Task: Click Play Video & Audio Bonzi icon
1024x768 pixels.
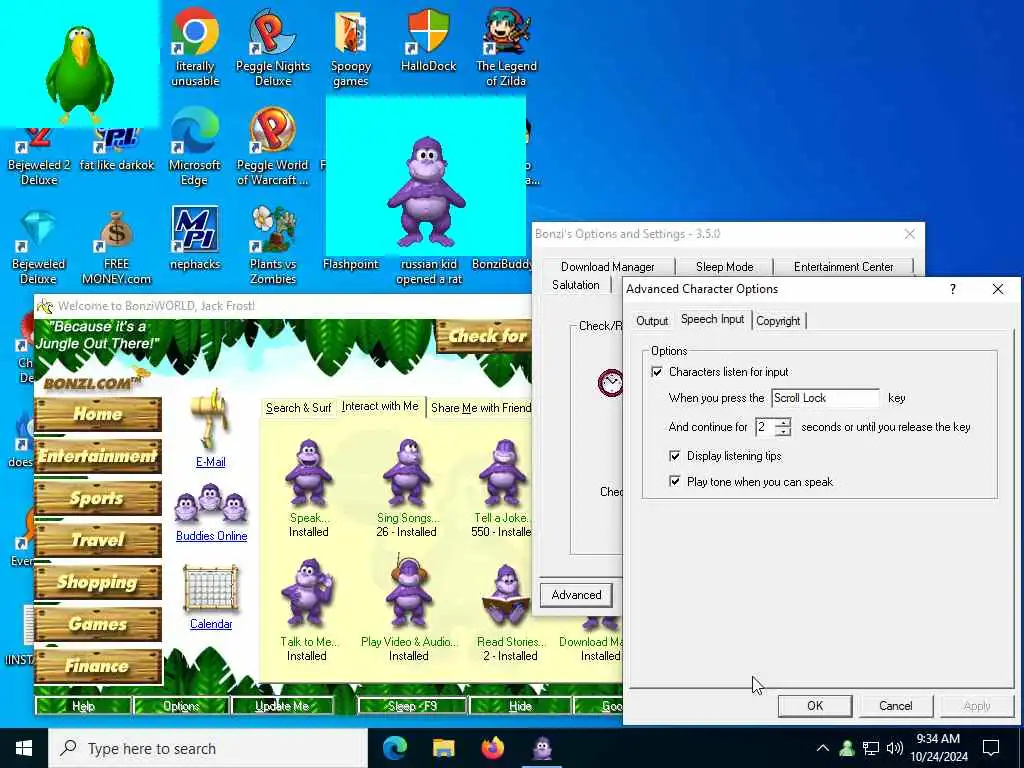Action: coord(408,593)
